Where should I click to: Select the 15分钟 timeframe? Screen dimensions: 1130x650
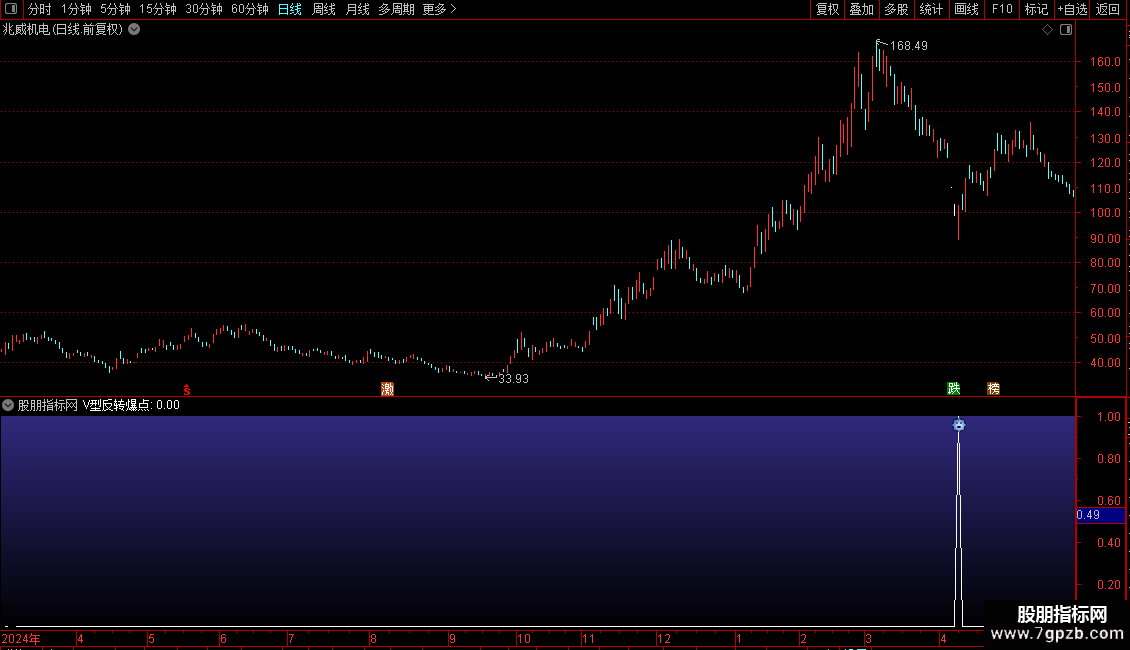pos(158,9)
